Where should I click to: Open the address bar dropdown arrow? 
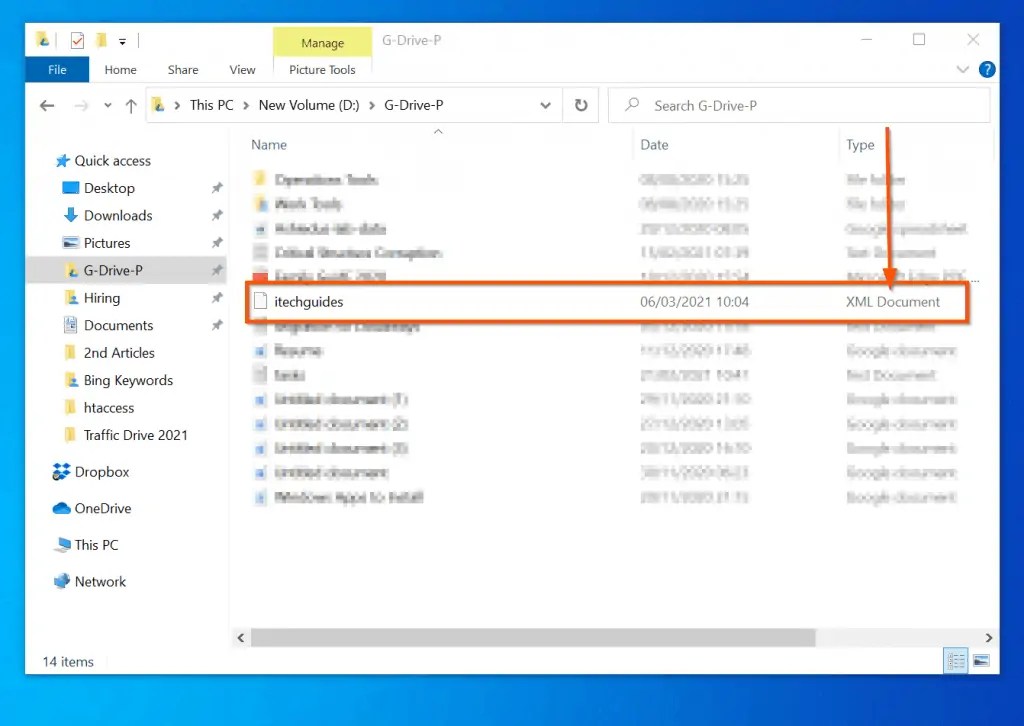546,105
